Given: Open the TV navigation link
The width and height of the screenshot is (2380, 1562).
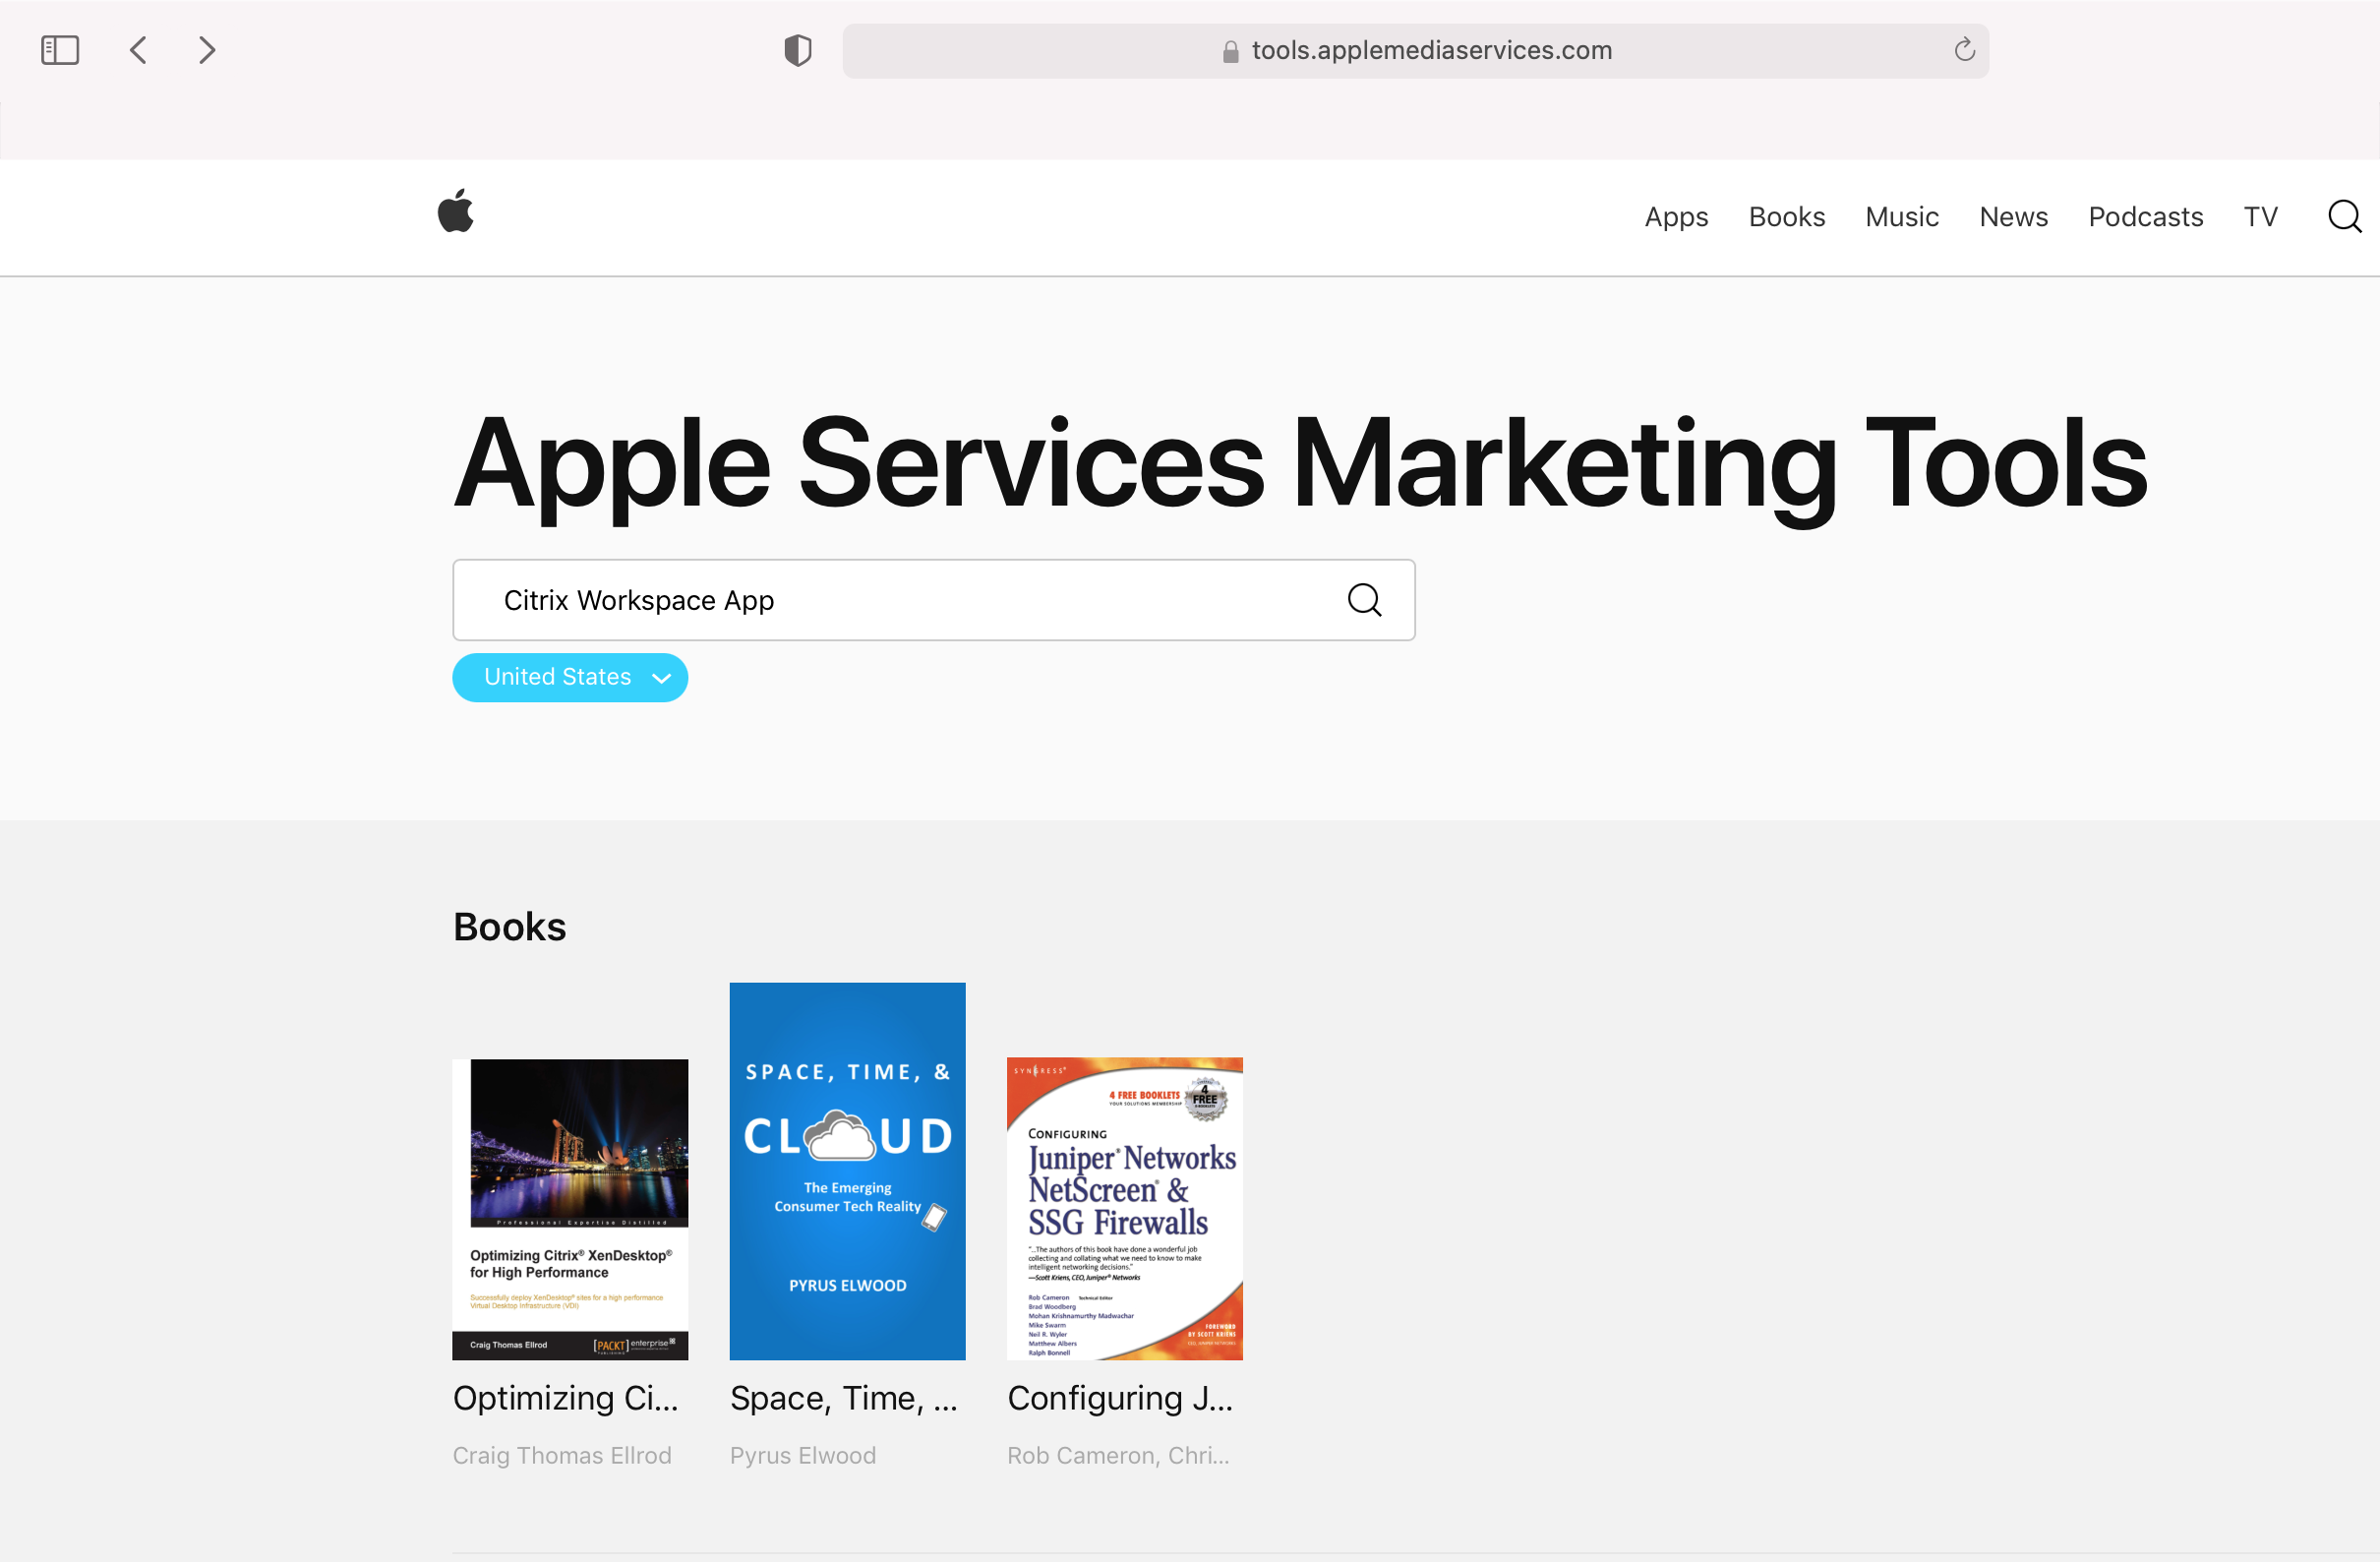Looking at the screenshot, I should 2260,217.
